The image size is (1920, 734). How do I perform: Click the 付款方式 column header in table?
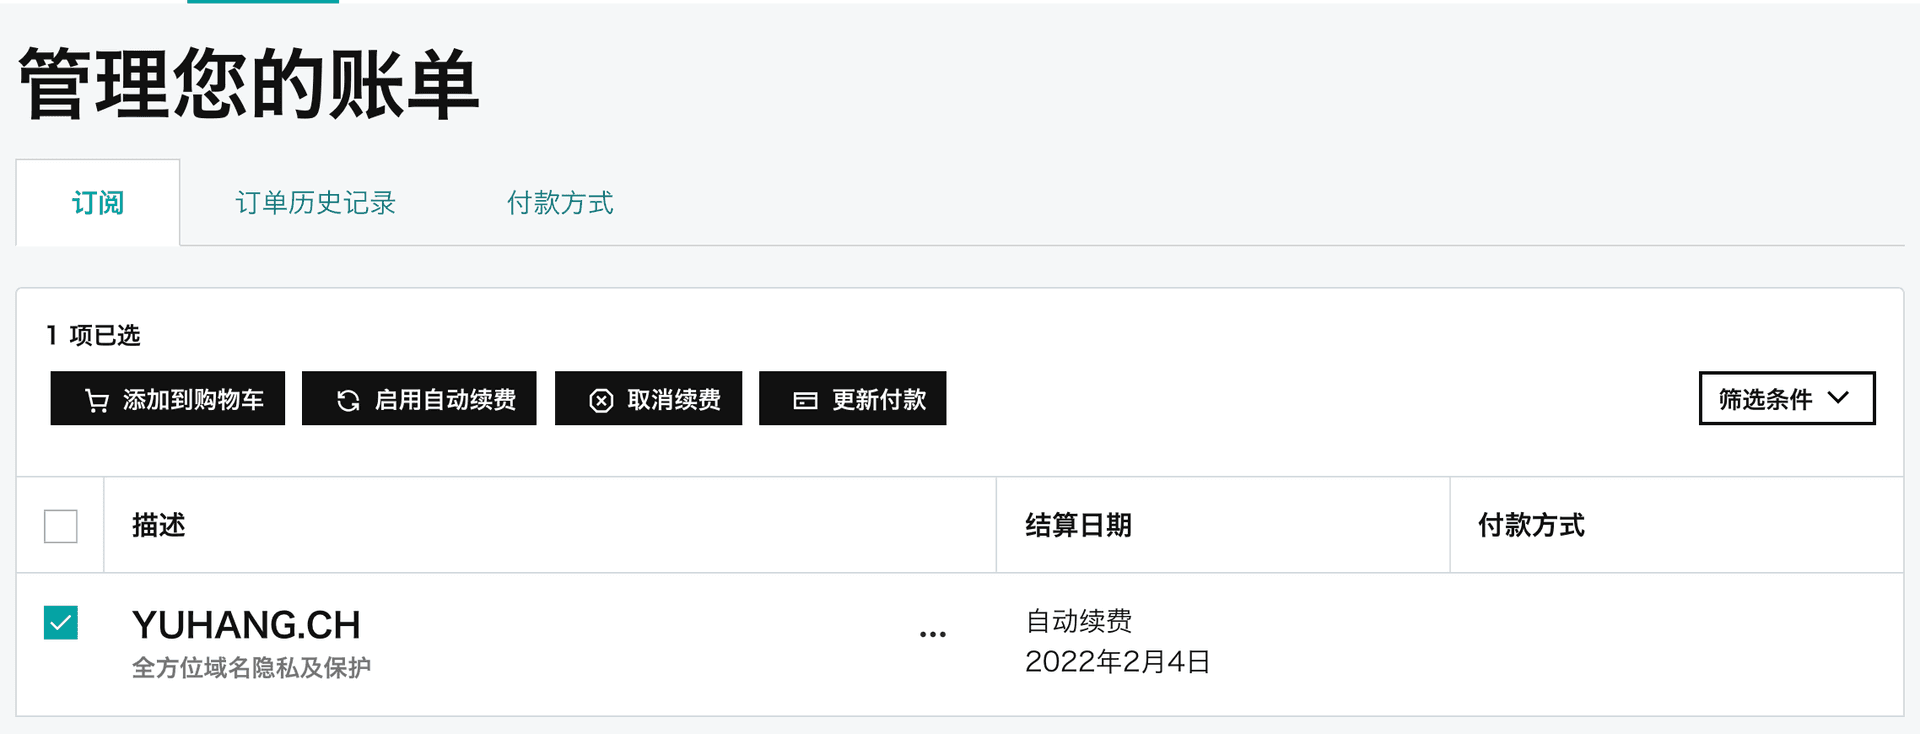pyautogui.click(x=1531, y=525)
